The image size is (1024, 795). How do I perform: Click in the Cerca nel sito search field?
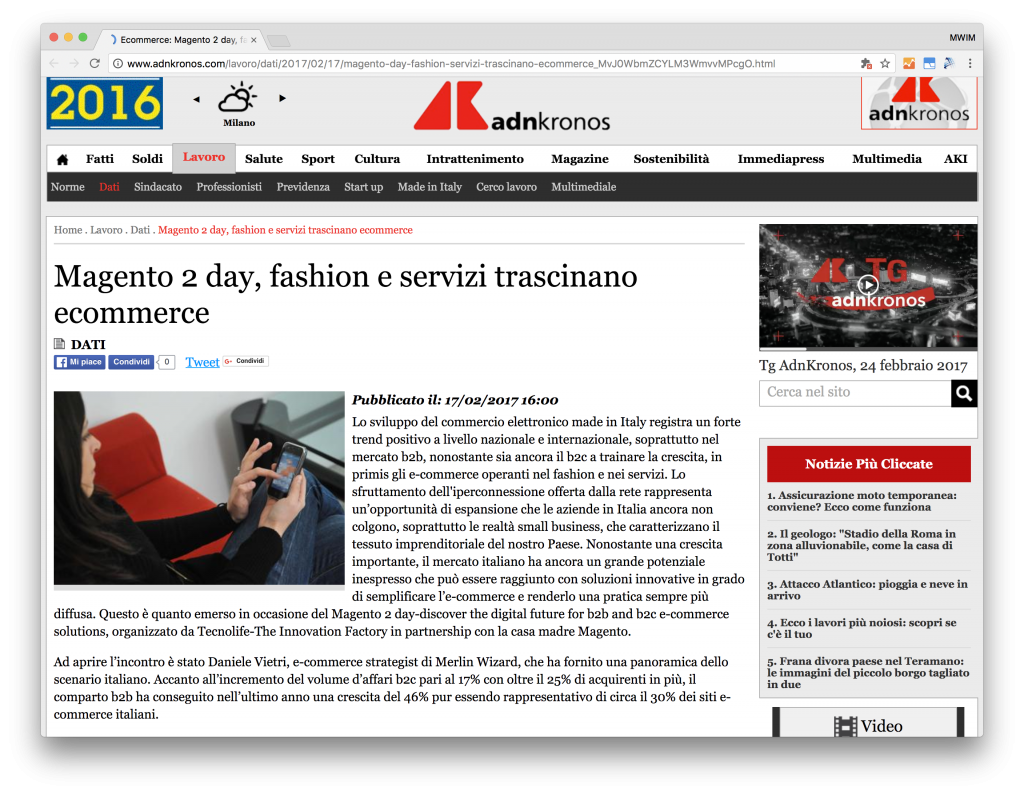[x=855, y=393]
